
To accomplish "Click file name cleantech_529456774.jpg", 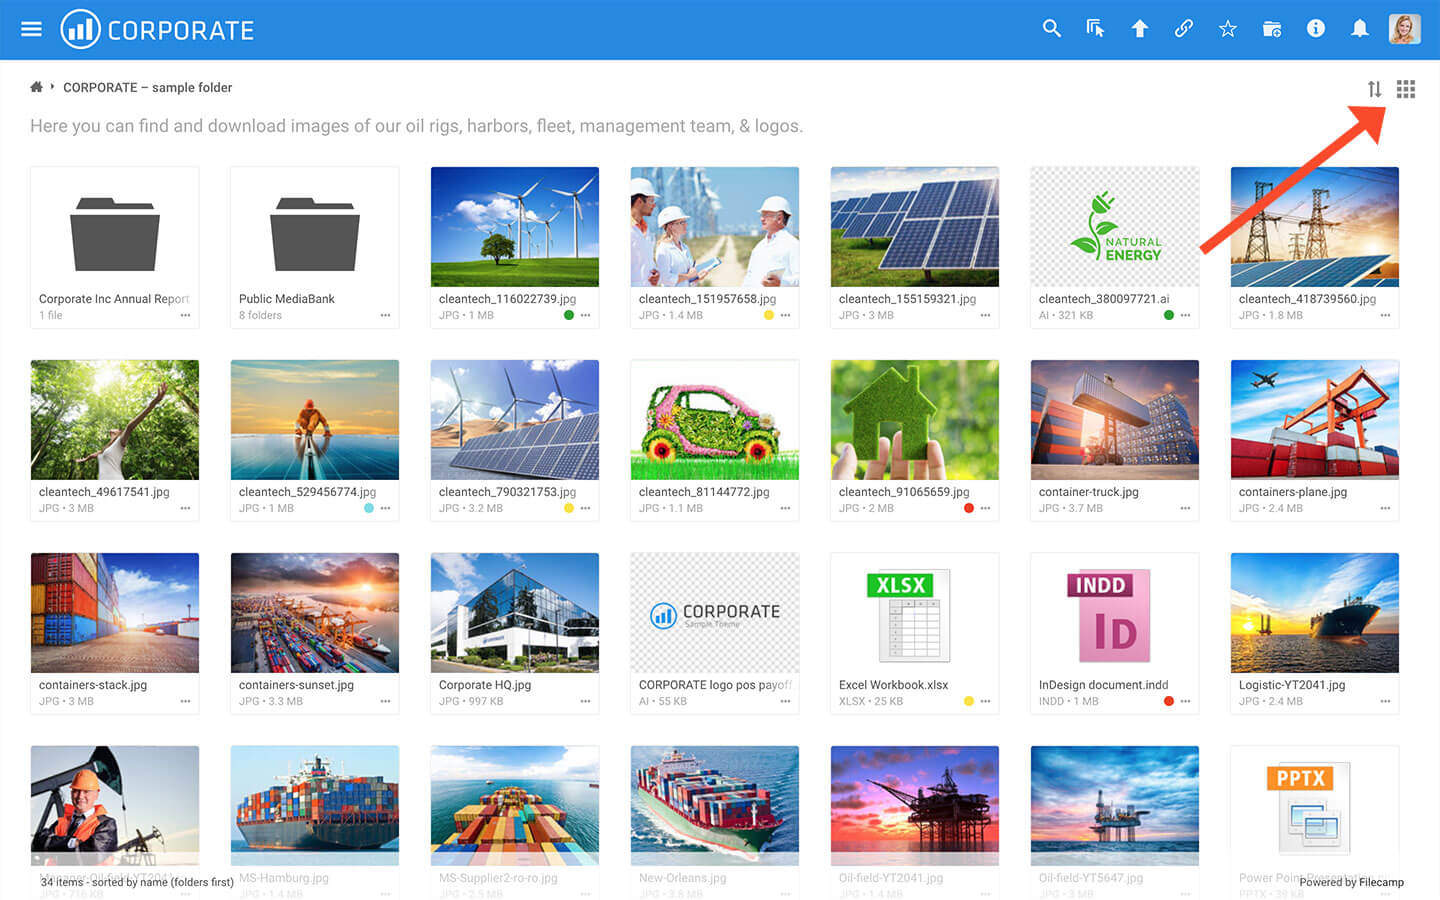I will [x=307, y=492].
